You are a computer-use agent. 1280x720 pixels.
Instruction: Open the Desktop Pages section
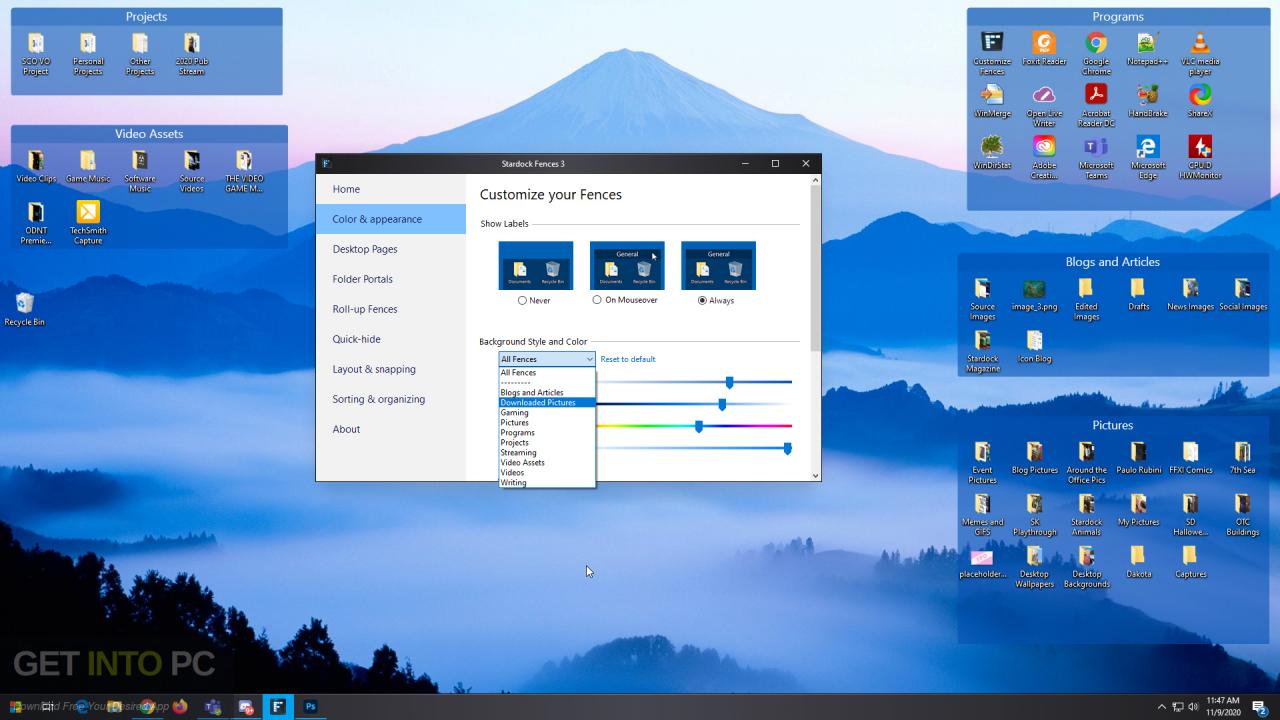[391, 249]
